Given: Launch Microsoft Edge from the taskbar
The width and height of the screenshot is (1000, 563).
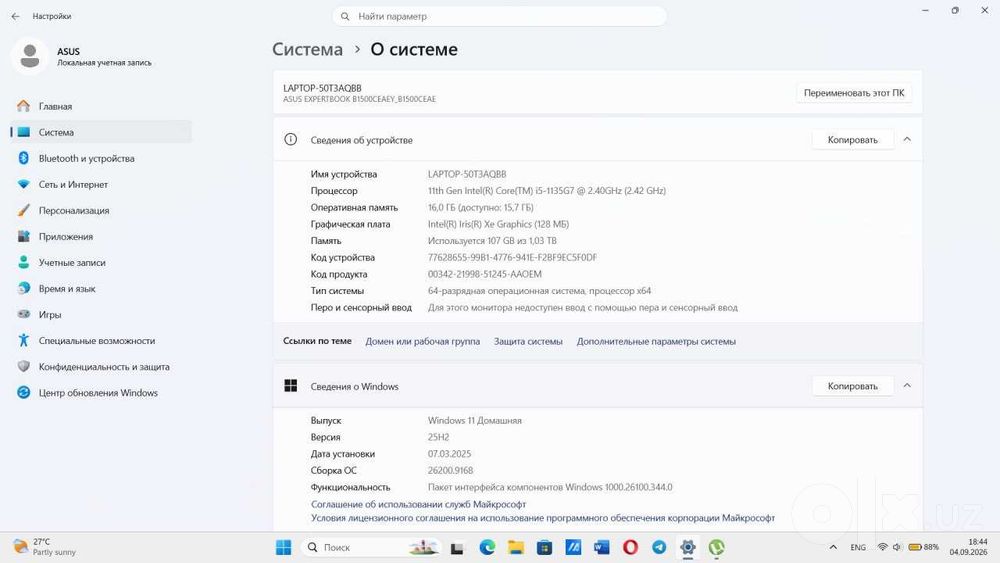Looking at the screenshot, I should click(x=487, y=547).
